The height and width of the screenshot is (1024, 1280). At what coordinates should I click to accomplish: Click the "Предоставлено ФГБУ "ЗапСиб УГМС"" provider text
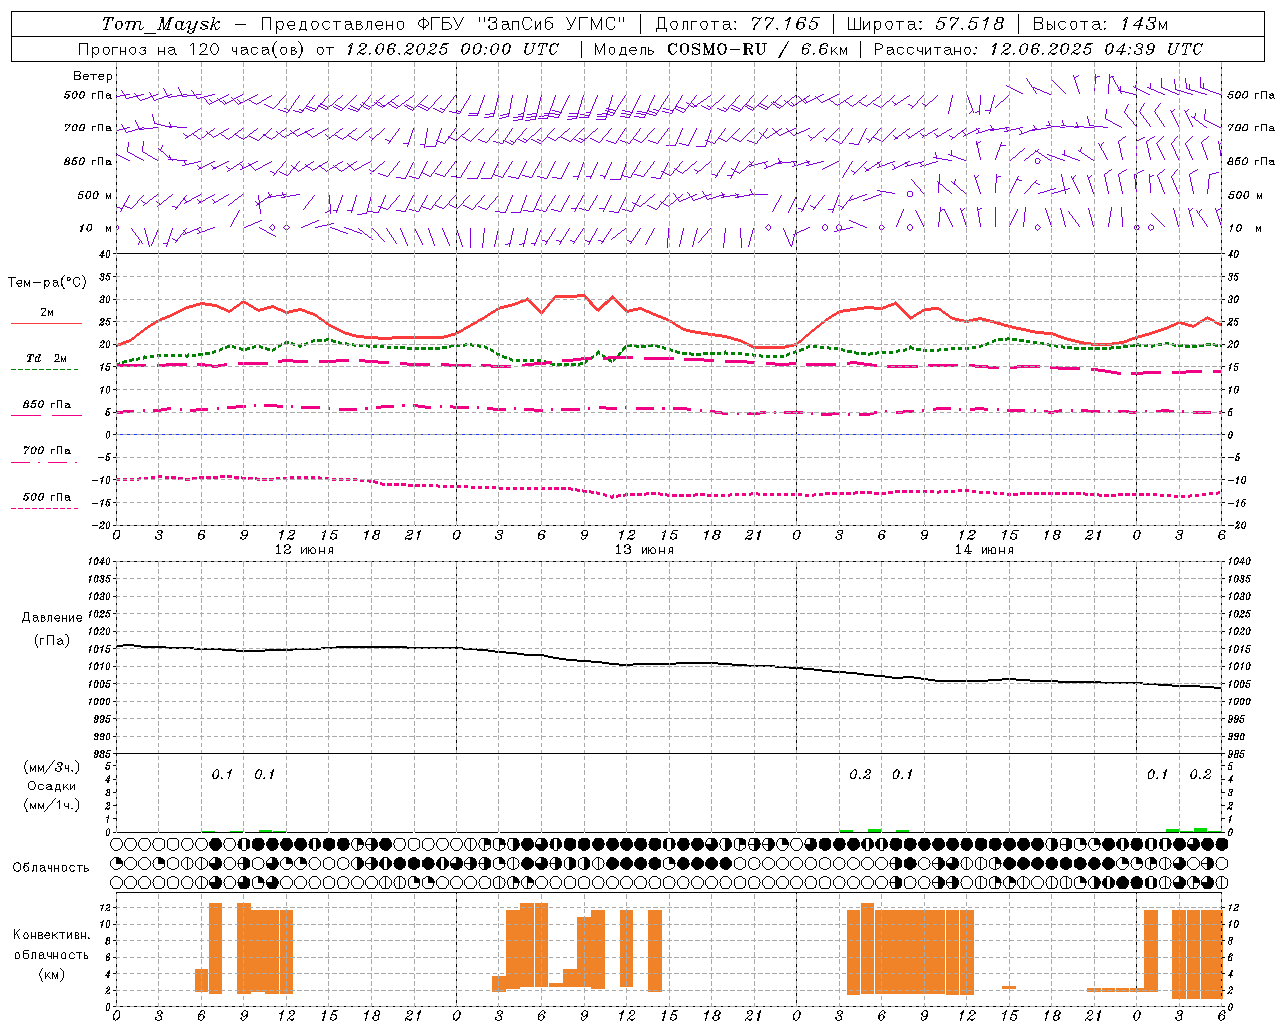(443, 24)
